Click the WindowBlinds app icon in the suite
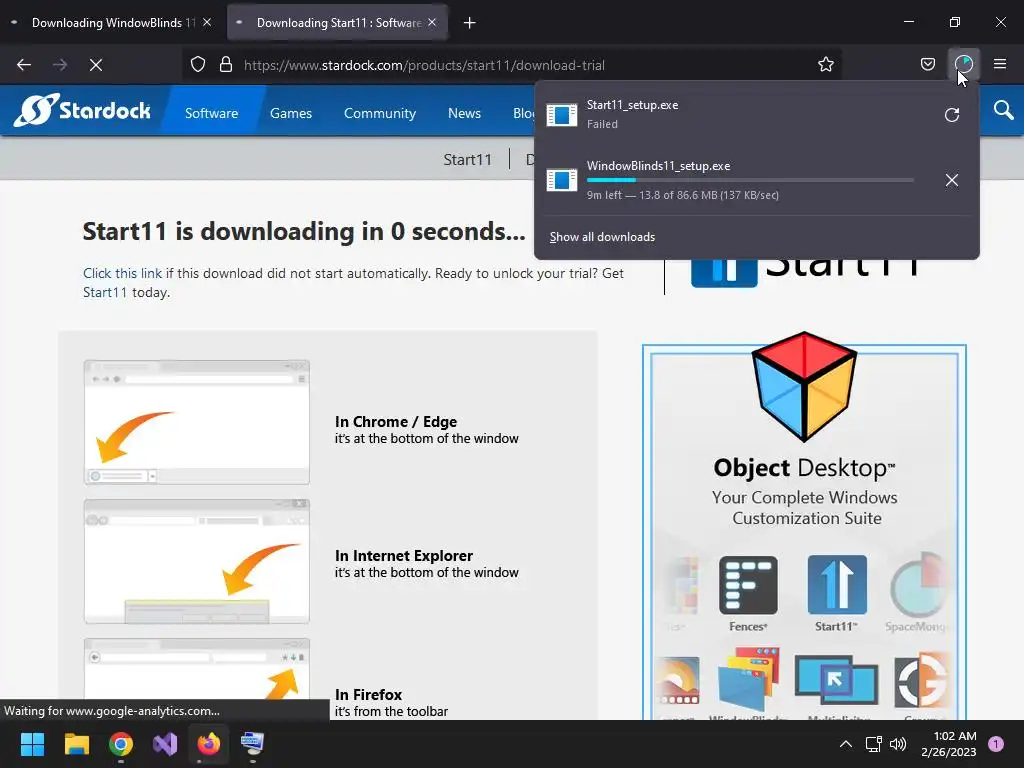This screenshot has width=1024, height=768. [748, 681]
